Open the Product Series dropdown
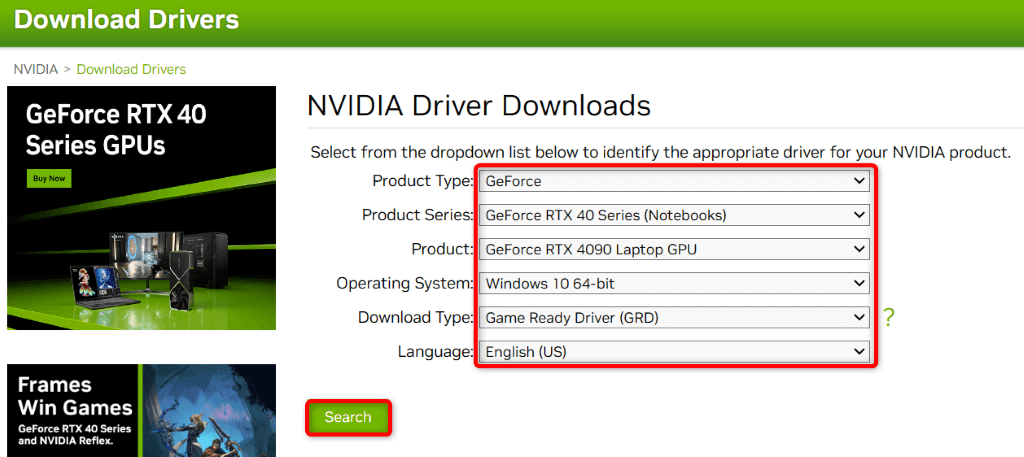The height and width of the screenshot is (457, 1024). tap(674, 215)
